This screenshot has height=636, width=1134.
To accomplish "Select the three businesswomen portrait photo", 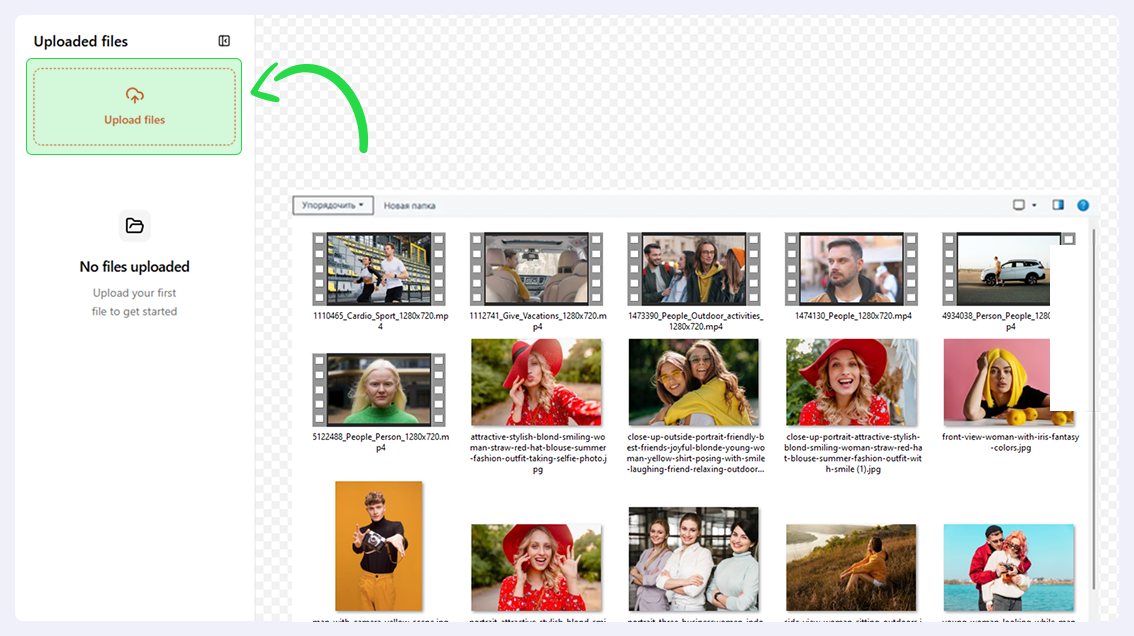I will point(694,559).
